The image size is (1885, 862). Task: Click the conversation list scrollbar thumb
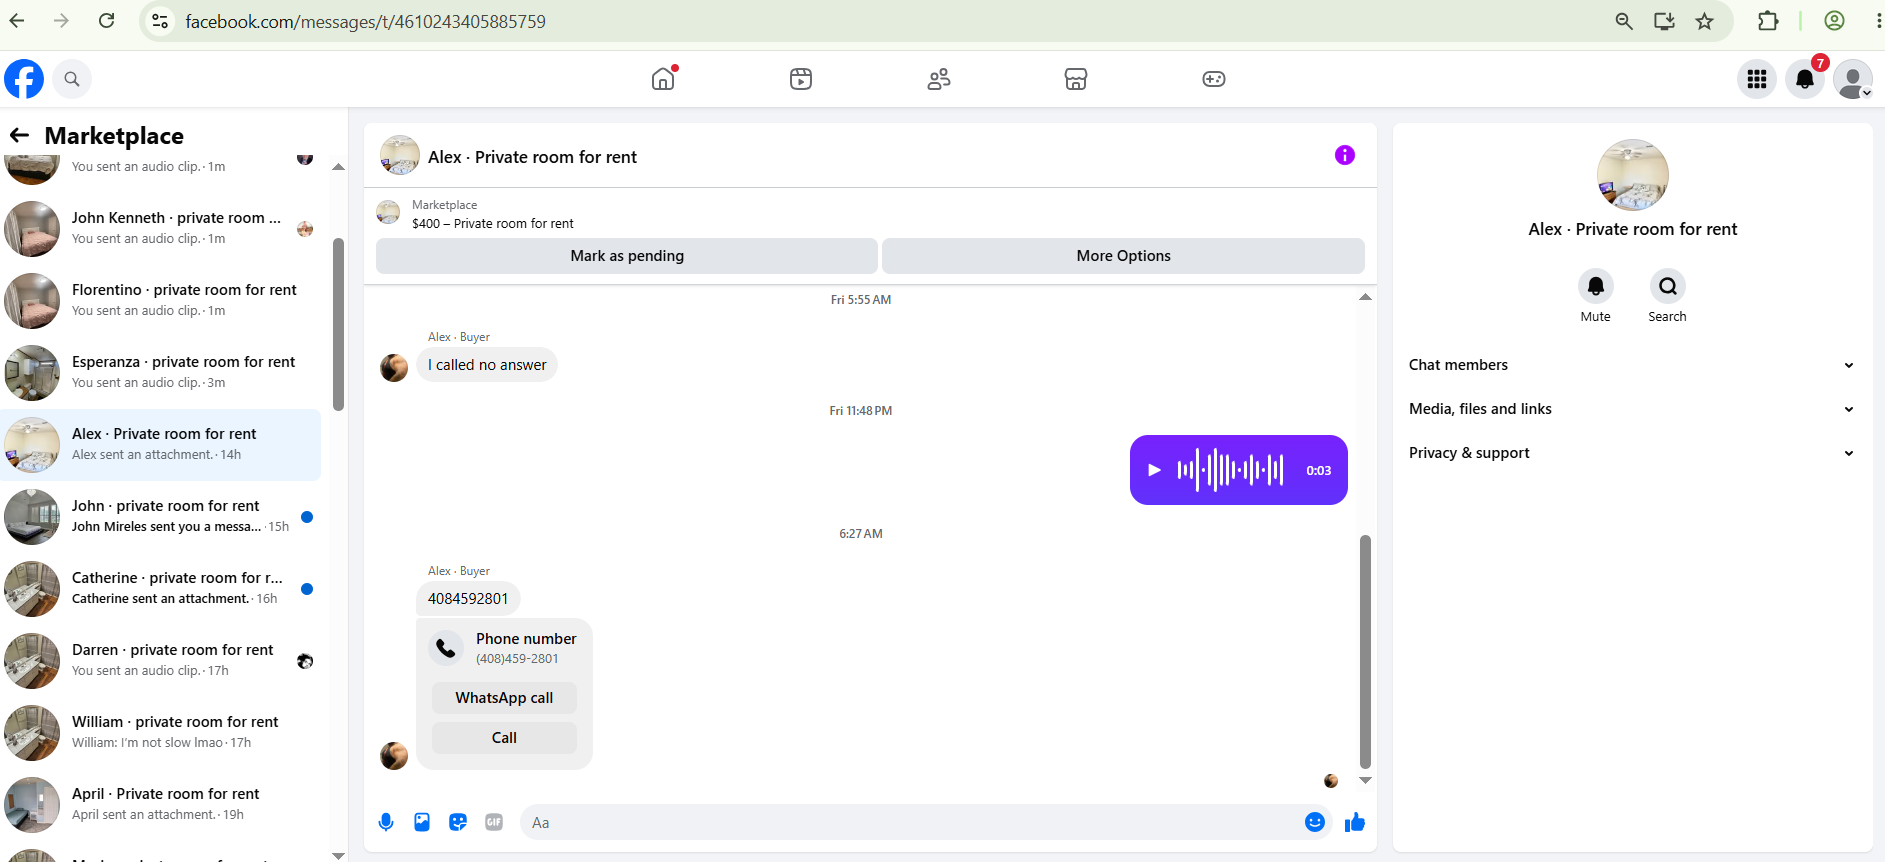(x=338, y=325)
